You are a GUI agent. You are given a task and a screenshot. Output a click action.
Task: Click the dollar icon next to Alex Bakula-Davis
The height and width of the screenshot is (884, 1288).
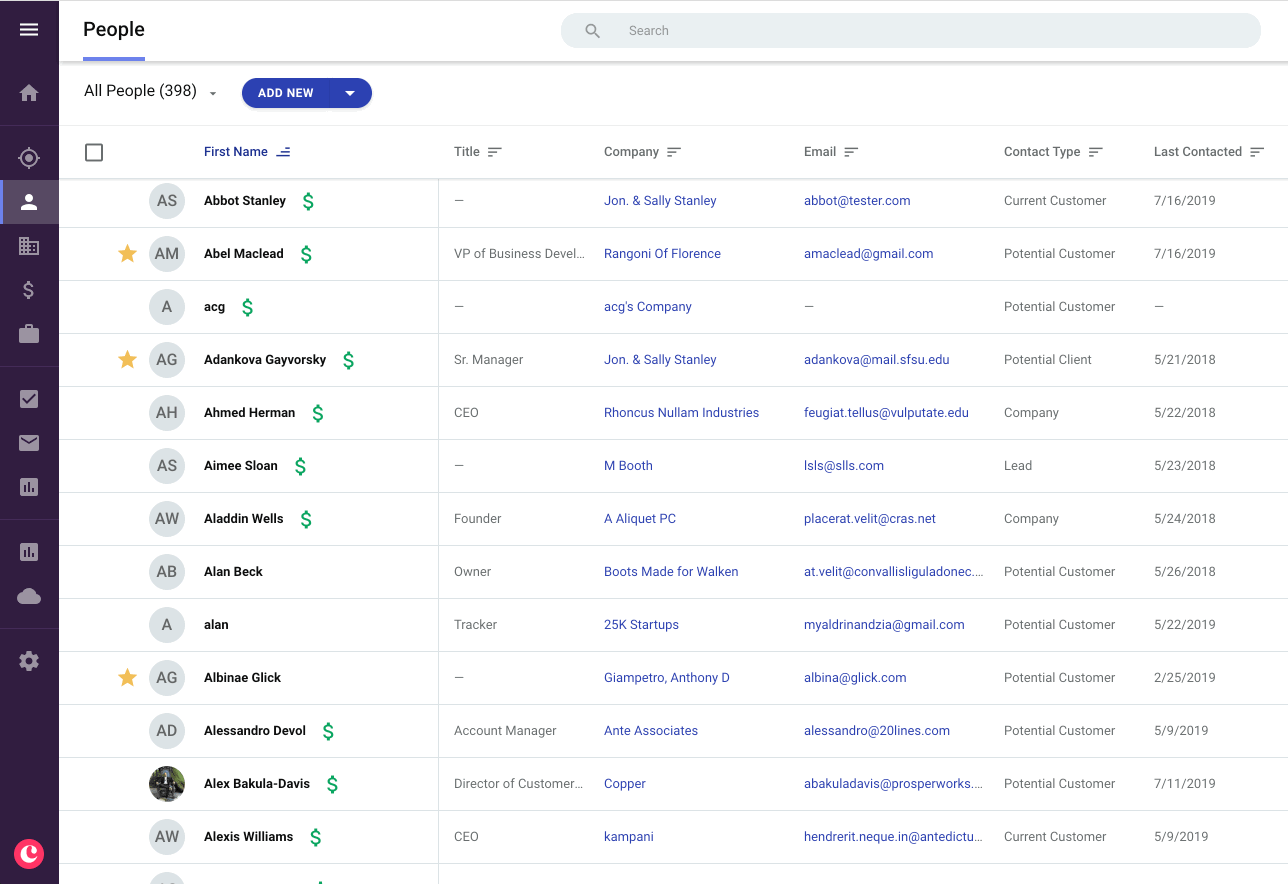click(x=332, y=784)
